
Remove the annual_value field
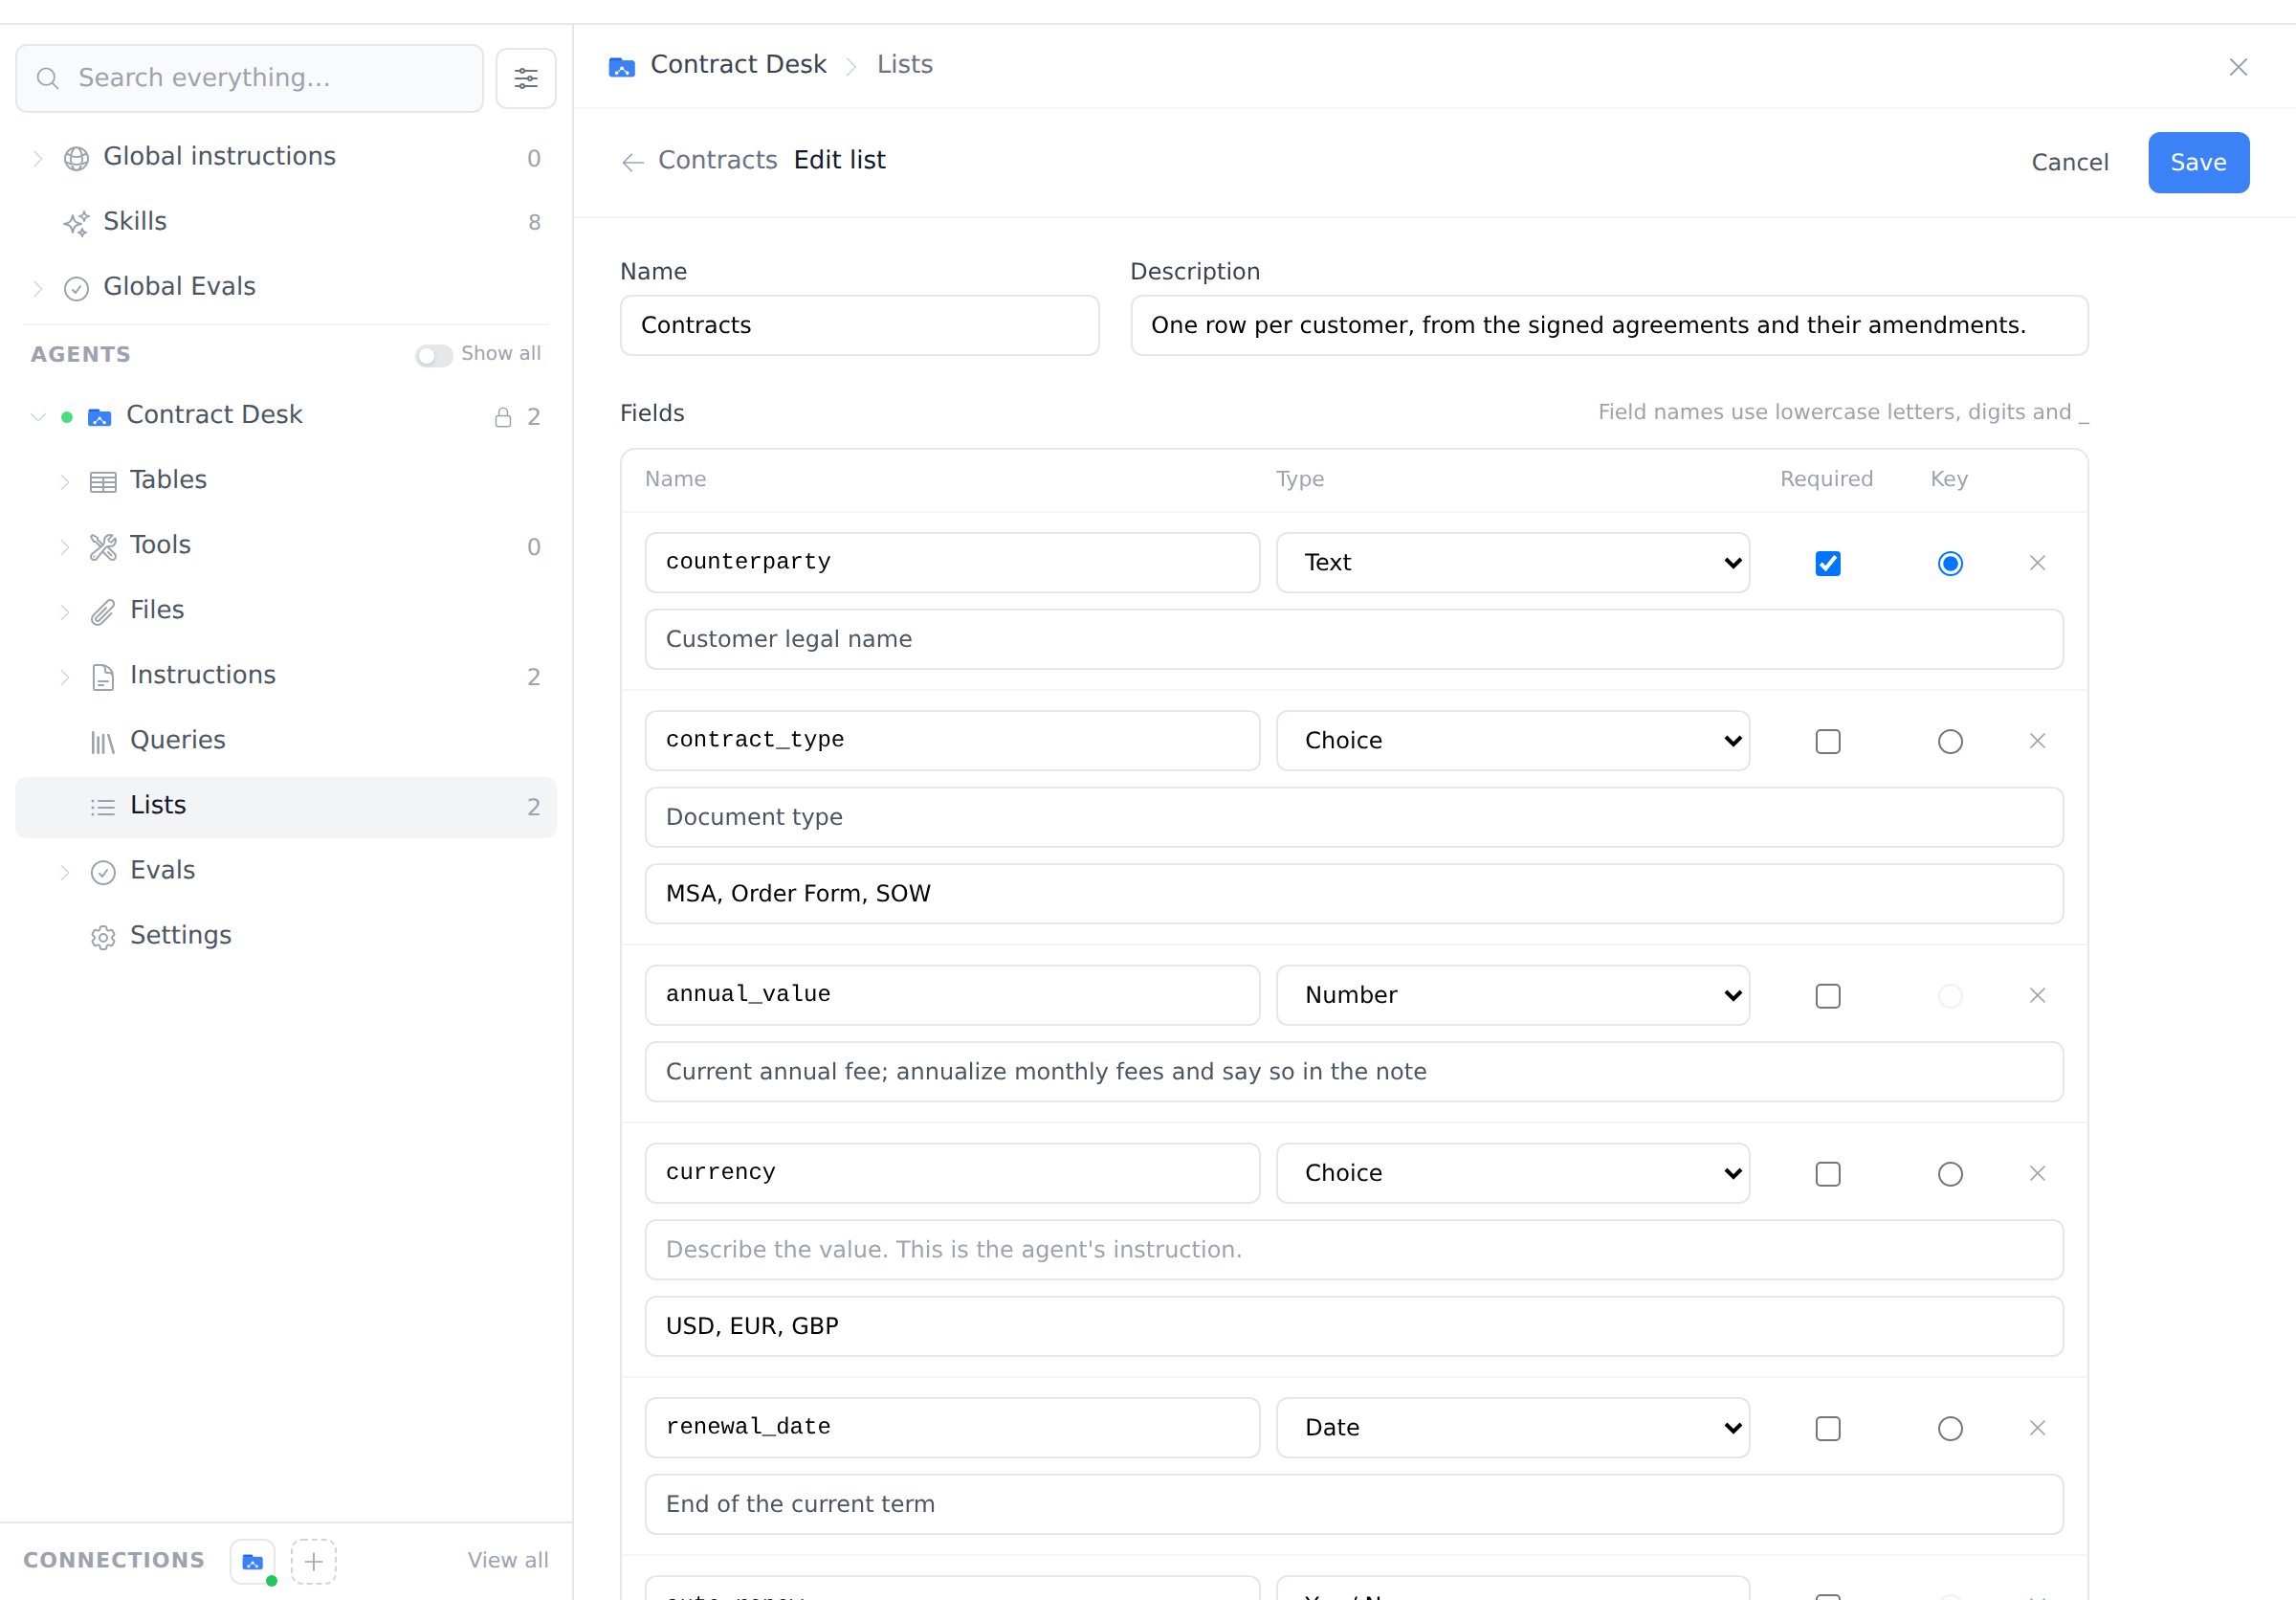(2037, 995)
